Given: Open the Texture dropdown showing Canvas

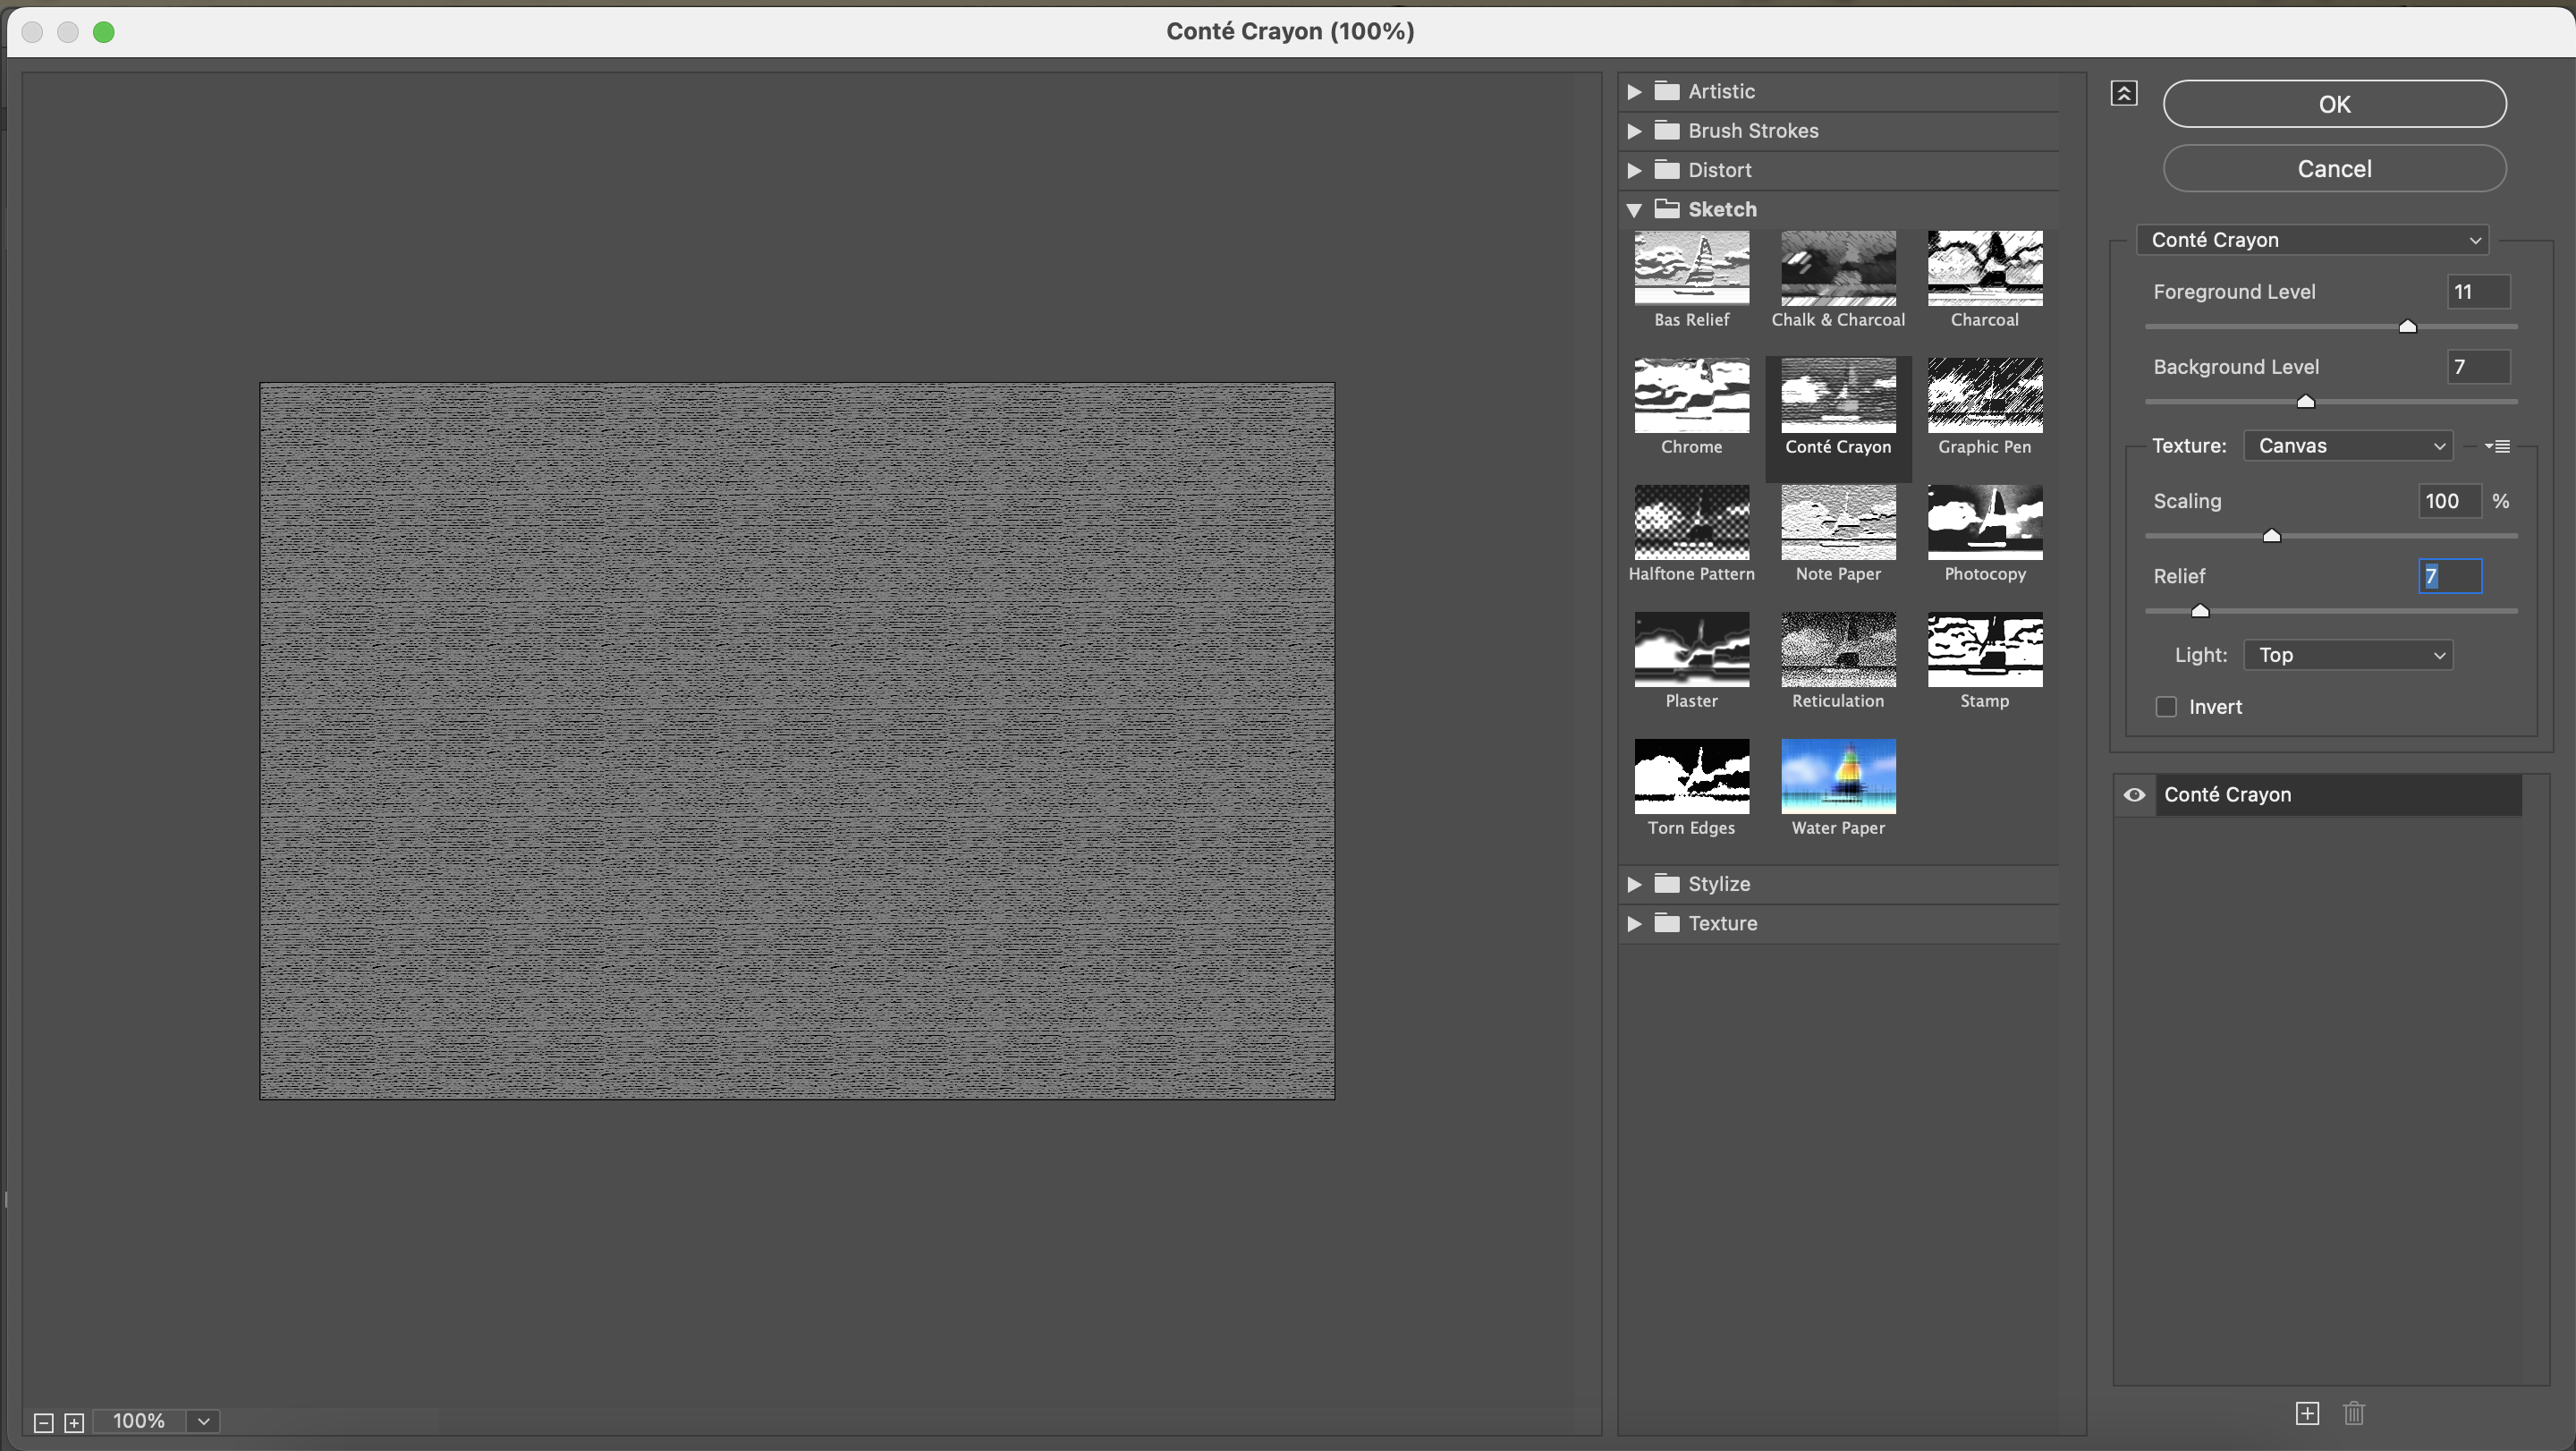Looking at the screenshot, I should click(2348, 445).
